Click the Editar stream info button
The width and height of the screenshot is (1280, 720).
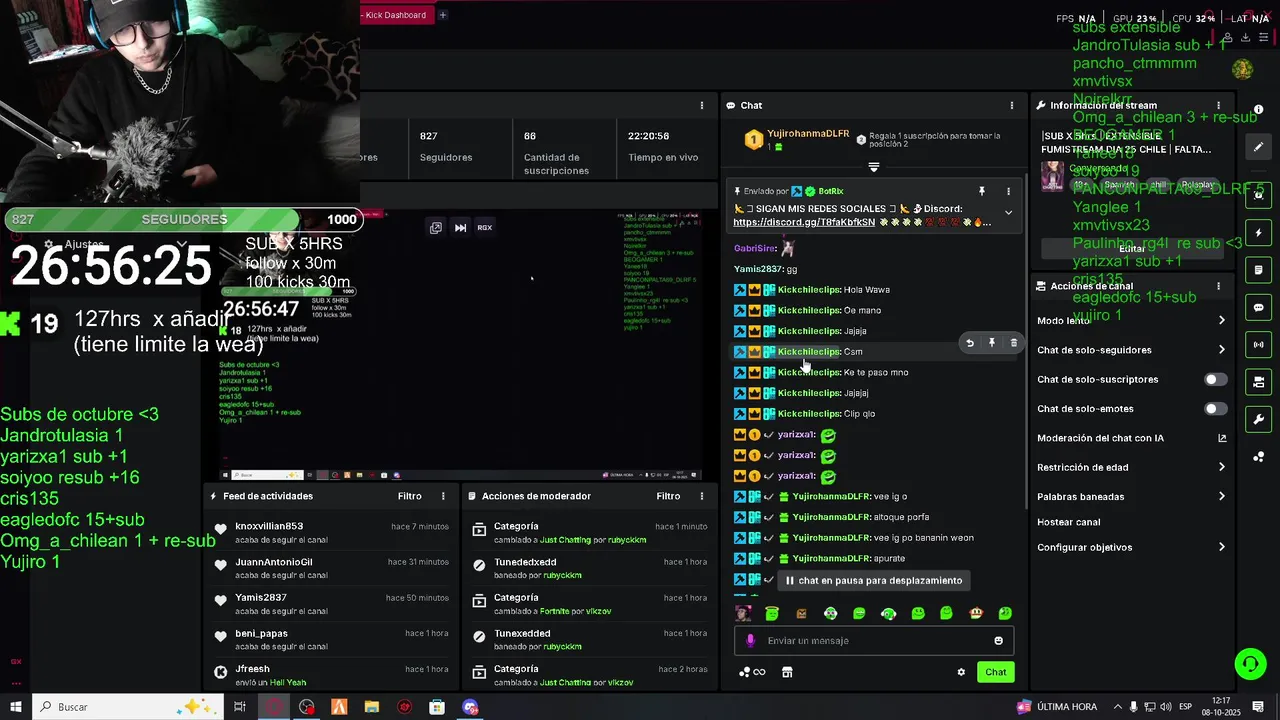pyautogui.click(x=1131, y=248)
